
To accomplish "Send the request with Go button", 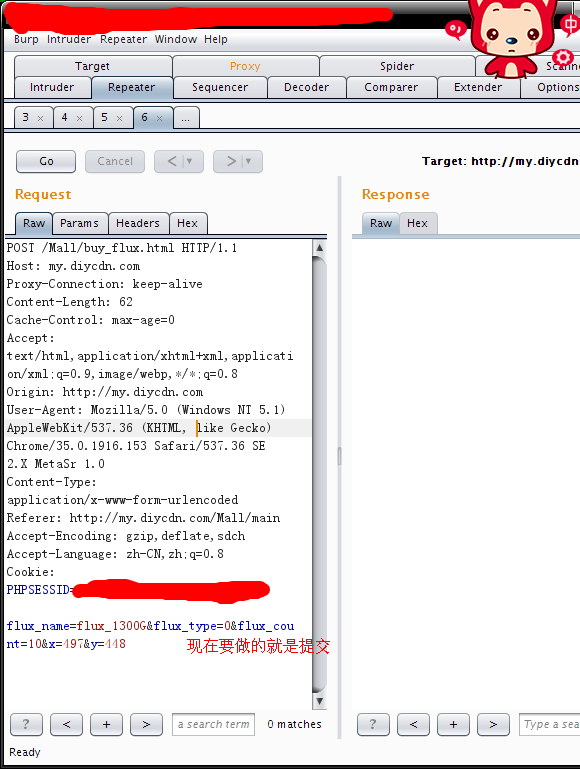I will point(46,161).
